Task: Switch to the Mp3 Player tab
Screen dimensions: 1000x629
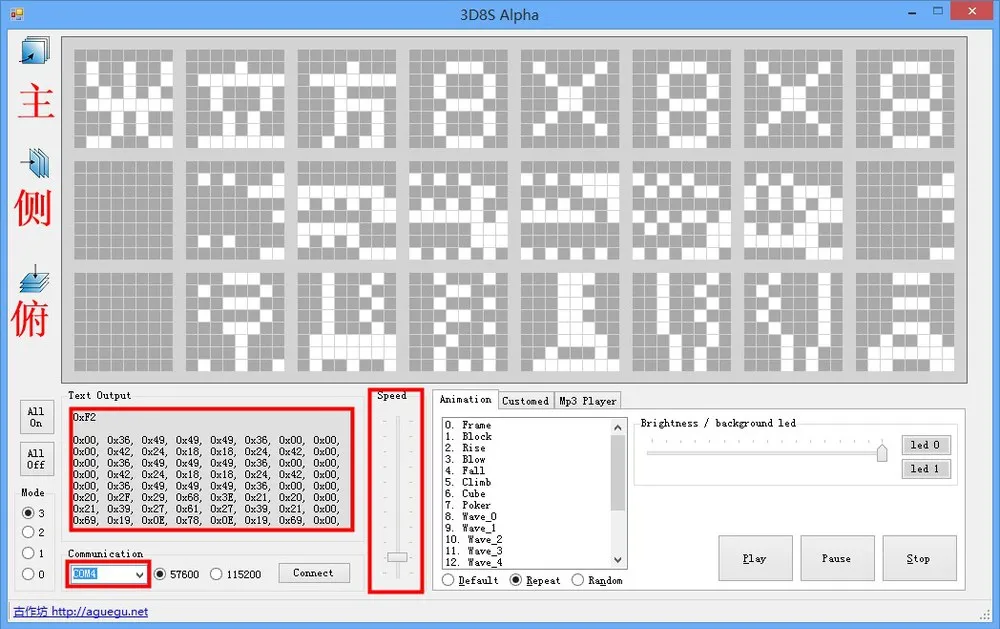Action: point(587,401)
